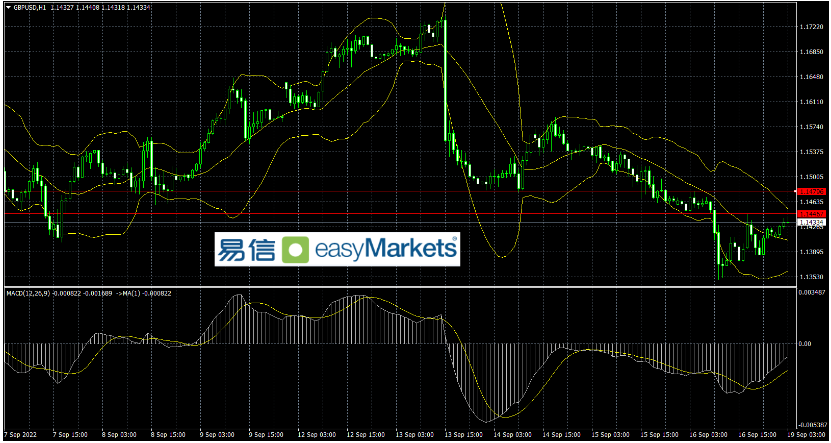Click the 1.17220 price axis label

(812, 26)
